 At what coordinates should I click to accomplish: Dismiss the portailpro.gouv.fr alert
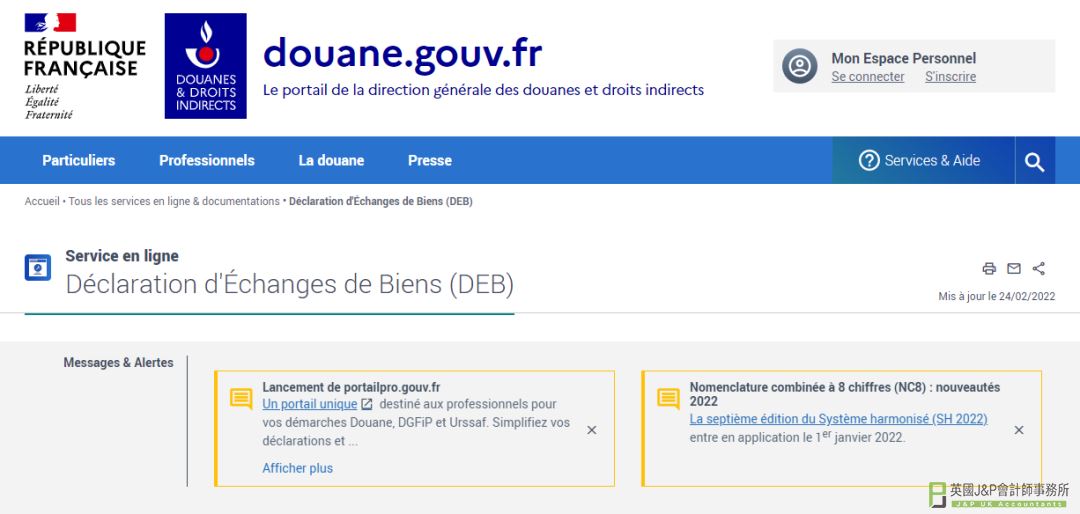[x=592, y=430]
